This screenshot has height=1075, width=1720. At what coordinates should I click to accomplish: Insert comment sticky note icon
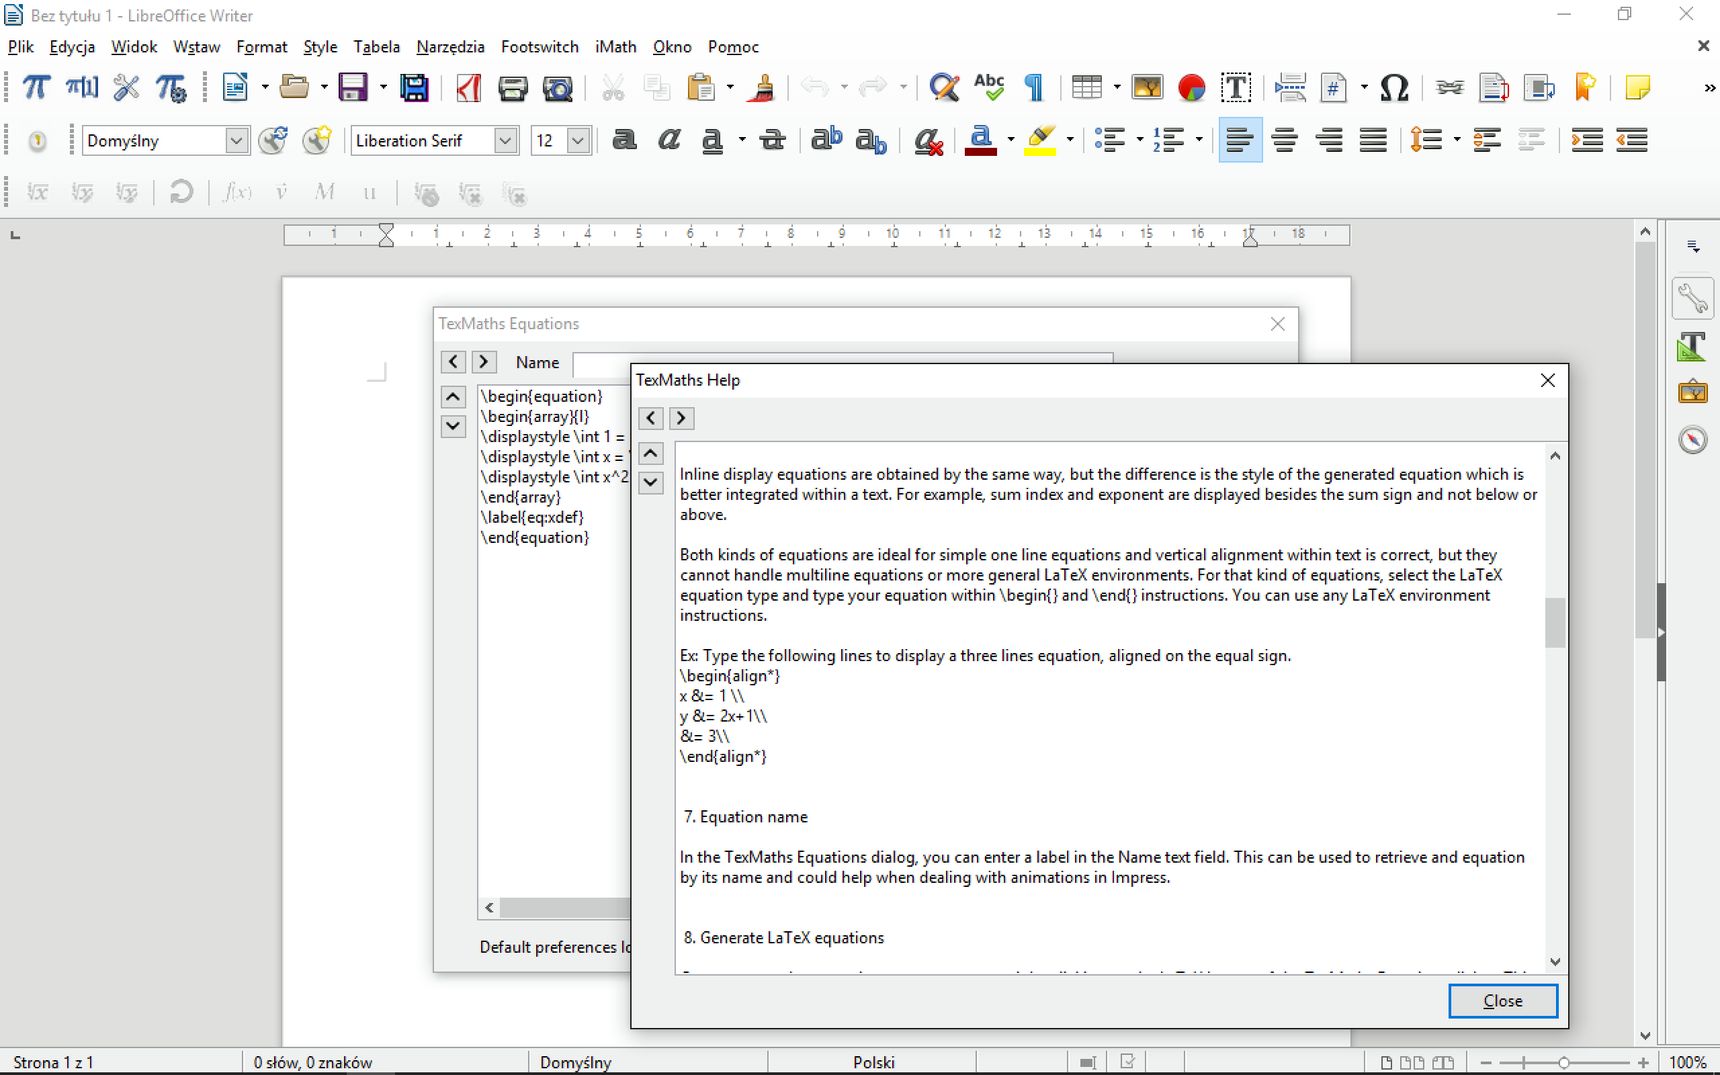pyautogui.click(x=1638, y=88)
